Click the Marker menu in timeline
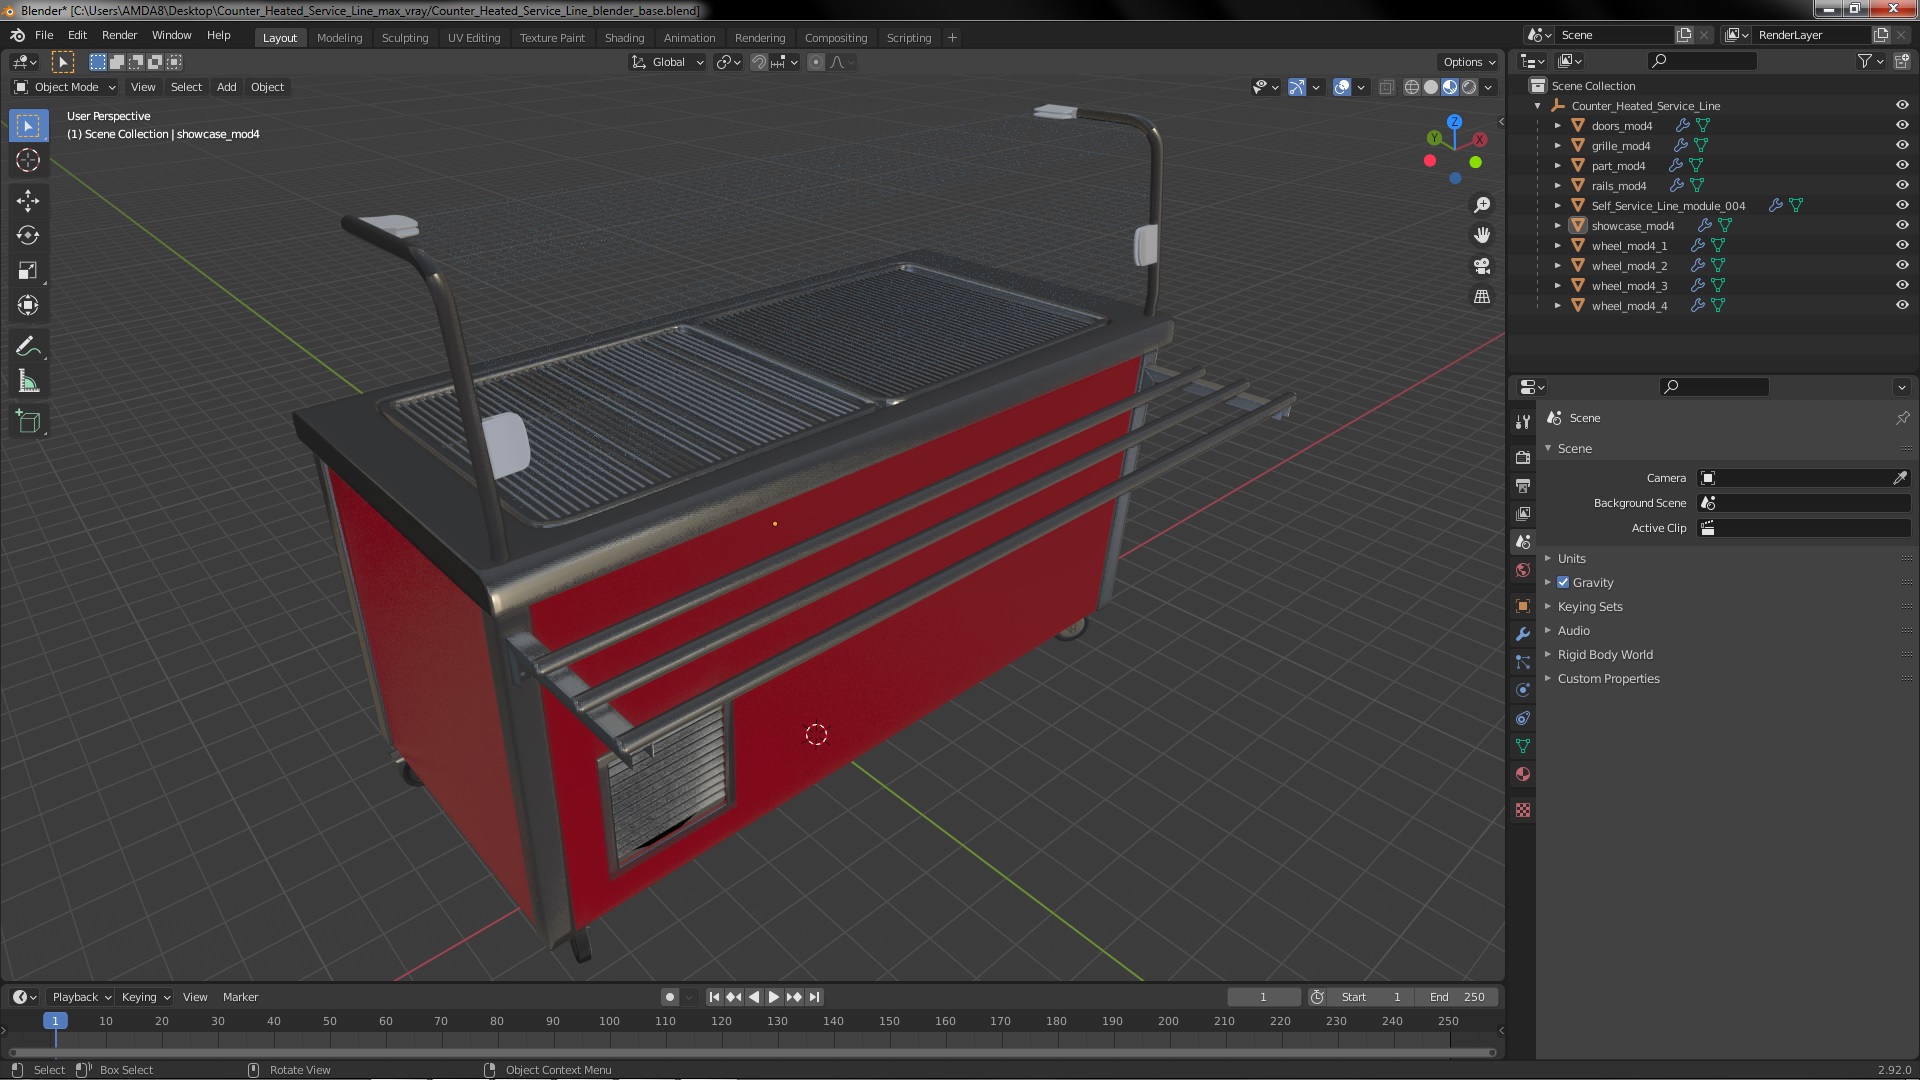1920x1080 pixels. 240,997
